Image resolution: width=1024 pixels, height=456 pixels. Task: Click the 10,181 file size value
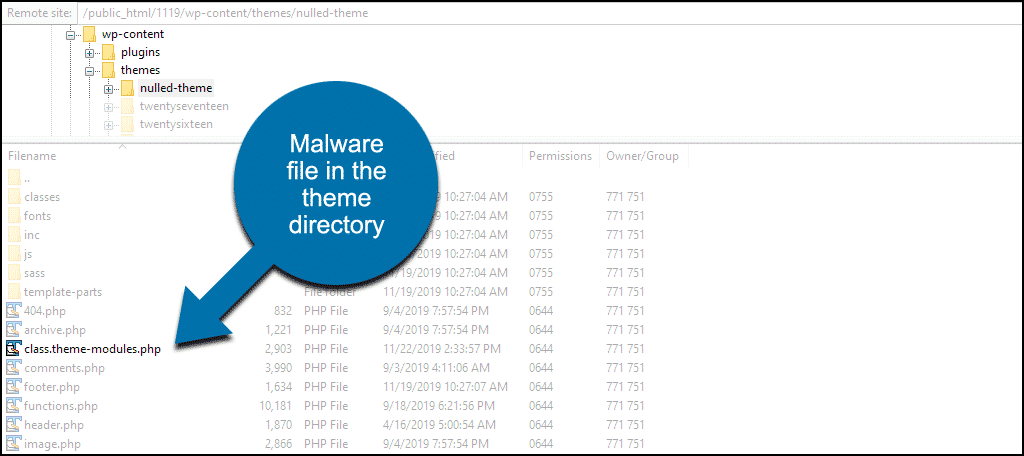[276, 406]
